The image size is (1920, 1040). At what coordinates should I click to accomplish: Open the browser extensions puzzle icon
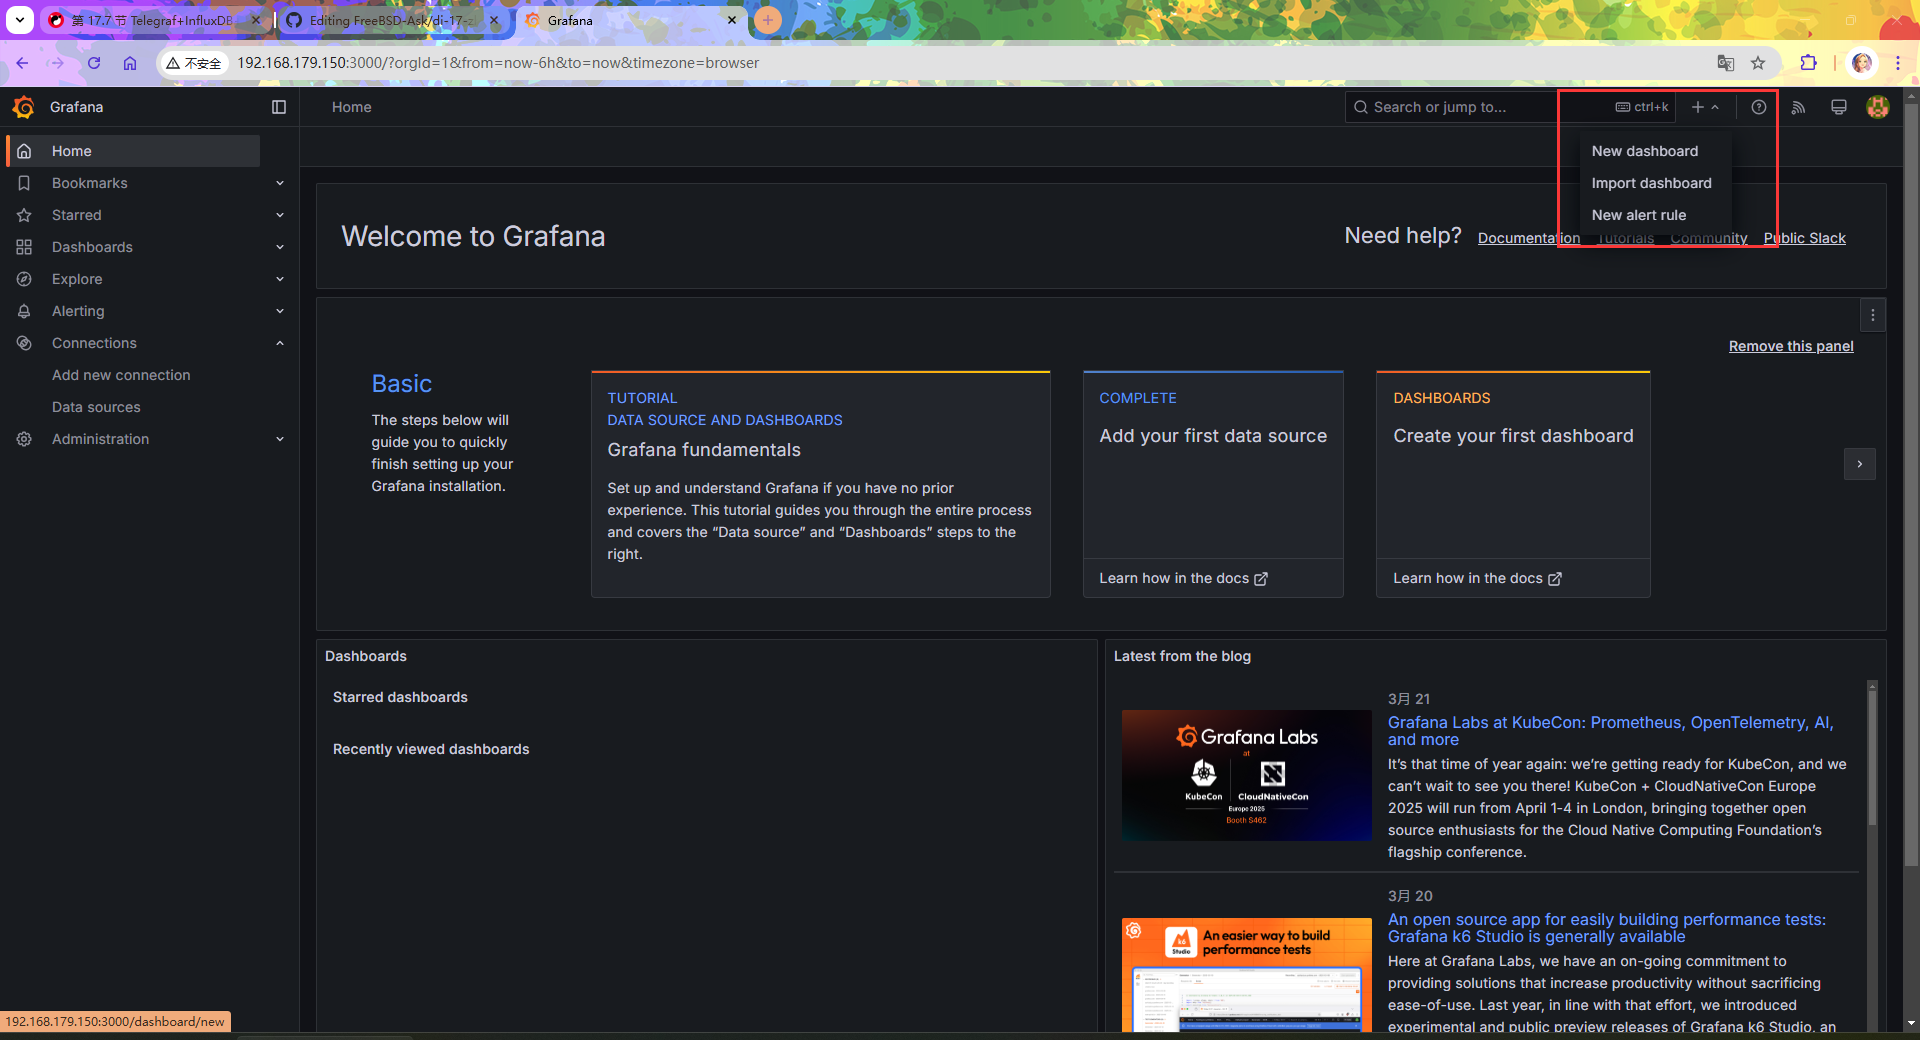pyautogui.click(x=1808, y=63)
